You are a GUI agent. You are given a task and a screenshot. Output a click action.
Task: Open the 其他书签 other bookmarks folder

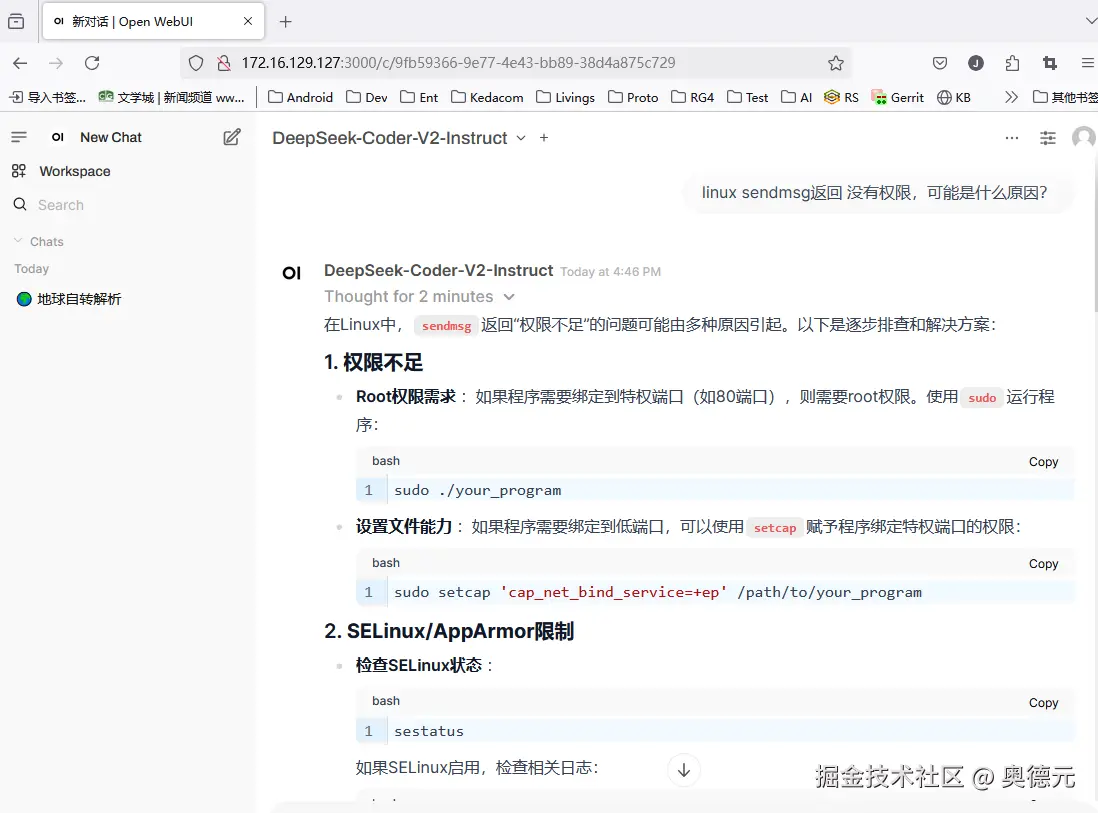[x=1065, y=97]
